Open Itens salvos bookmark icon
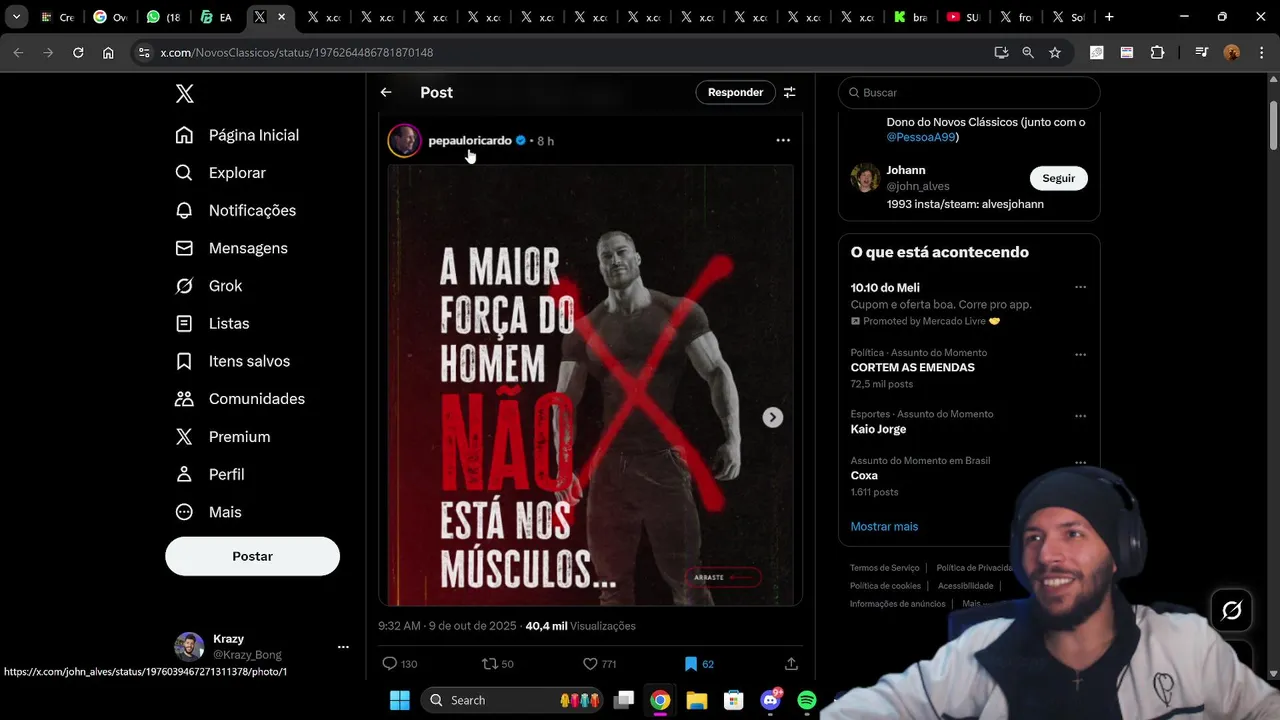This screenshot has height=720, width=1280. [x=184, y=361]
